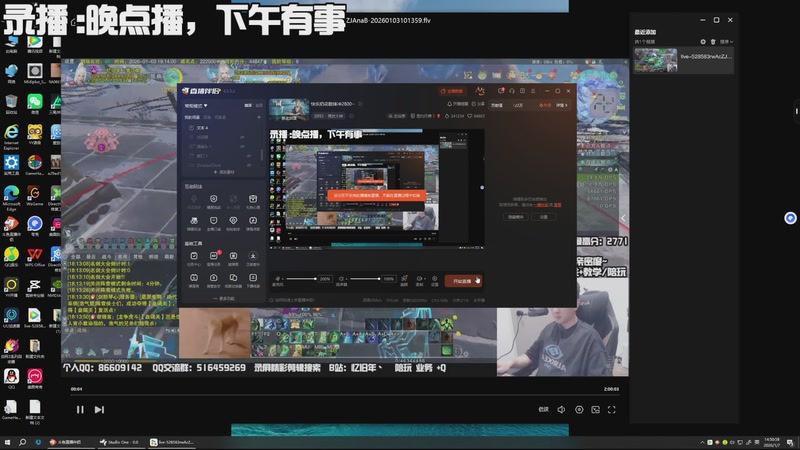The height and width of the screenshot is (450, 800).
Task: Open the 倍速 playback speed menu
Action: click(x=543, y=410)
